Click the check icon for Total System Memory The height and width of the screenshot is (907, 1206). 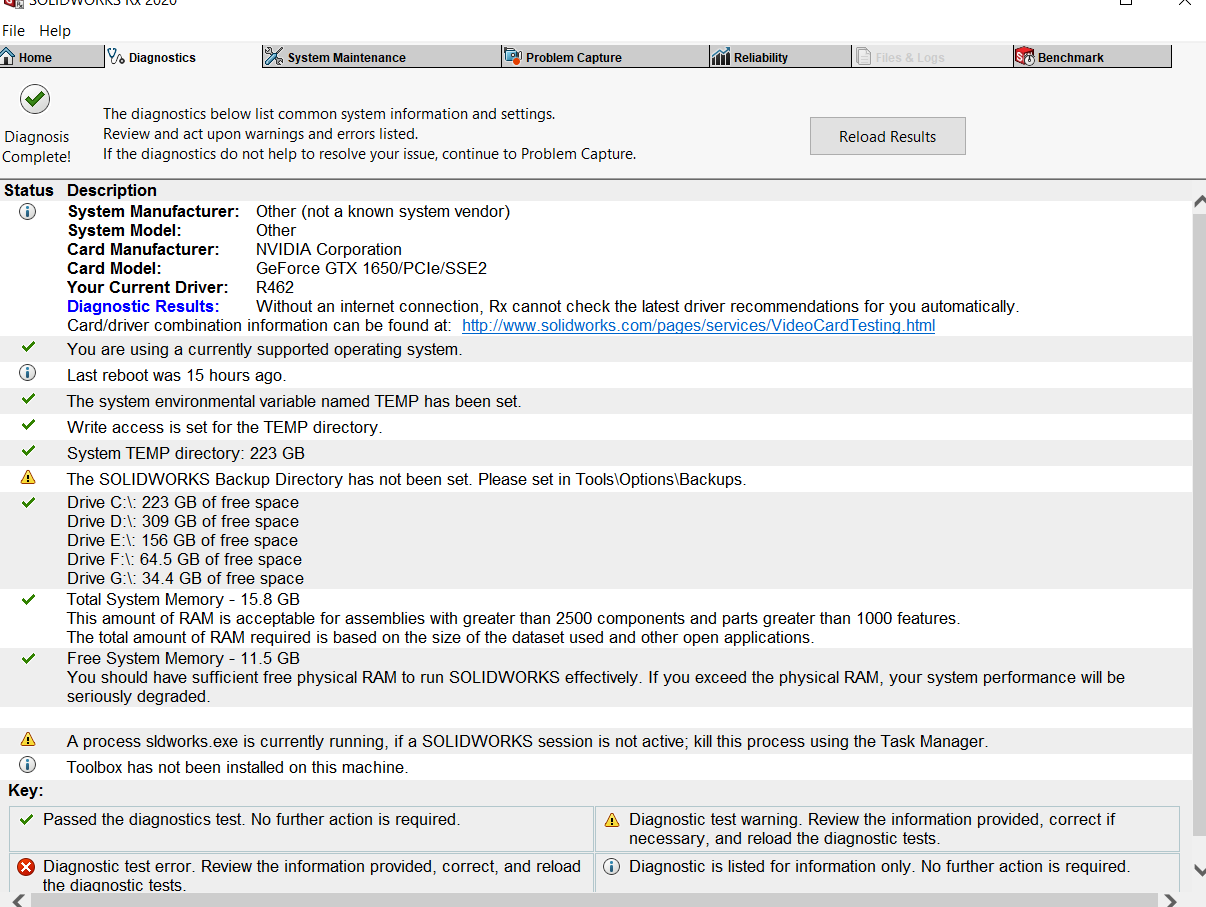click(x=28, y=599)
